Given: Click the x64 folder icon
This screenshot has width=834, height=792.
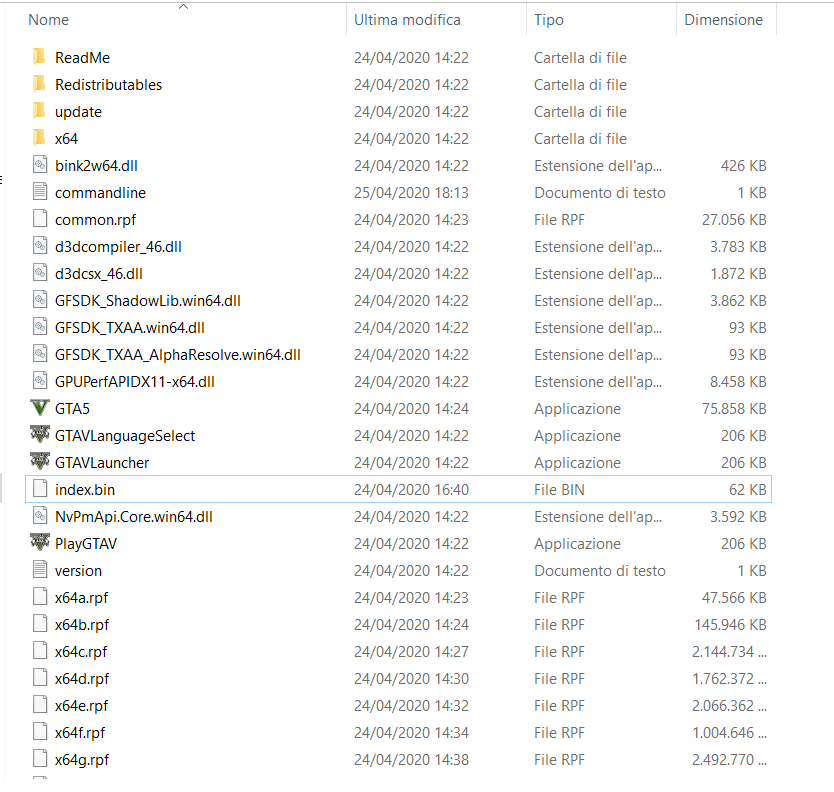Looking at the screenshot, I should click(x=39, y=138).
